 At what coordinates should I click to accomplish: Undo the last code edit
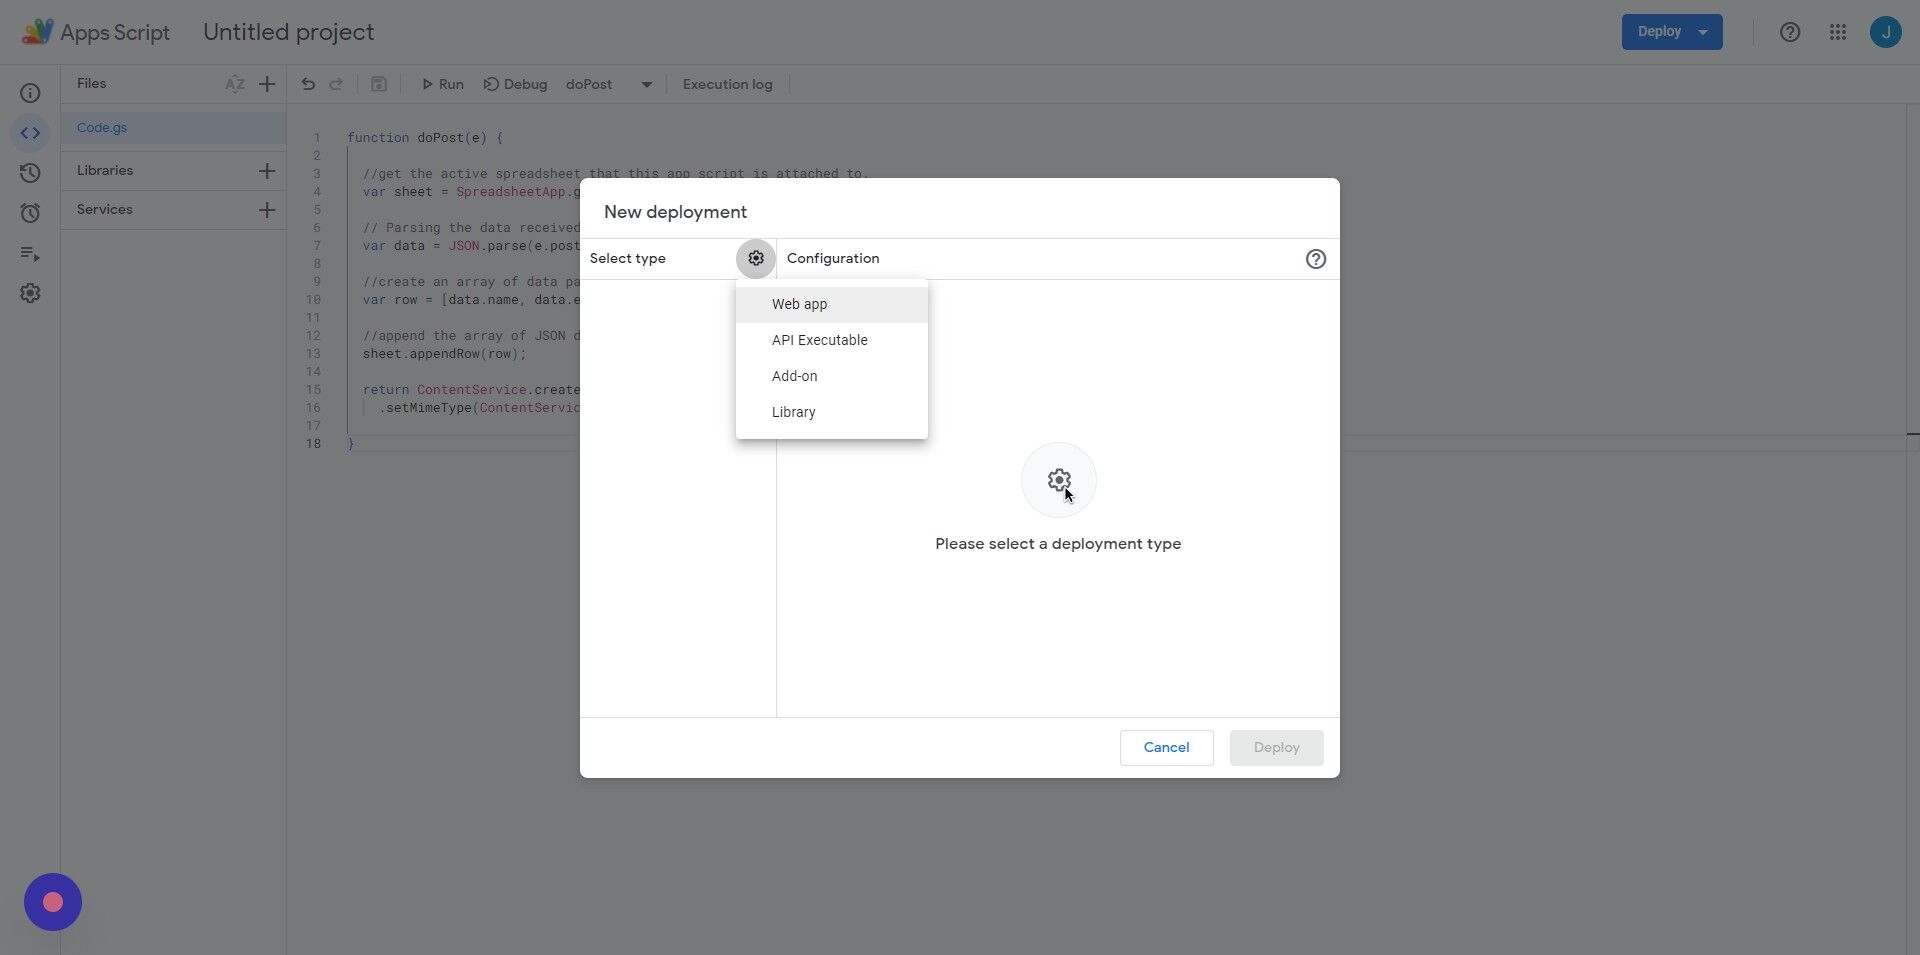click(307, 84)
